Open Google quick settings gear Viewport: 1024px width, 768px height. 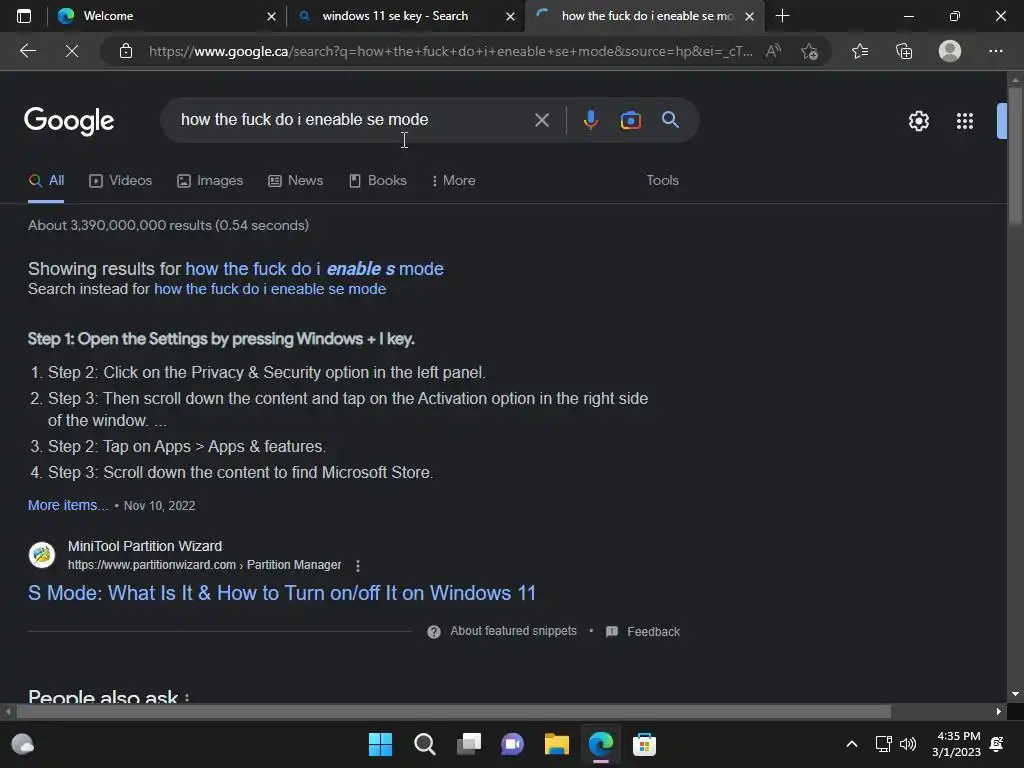pyautogui.click(x=919, y=121)
